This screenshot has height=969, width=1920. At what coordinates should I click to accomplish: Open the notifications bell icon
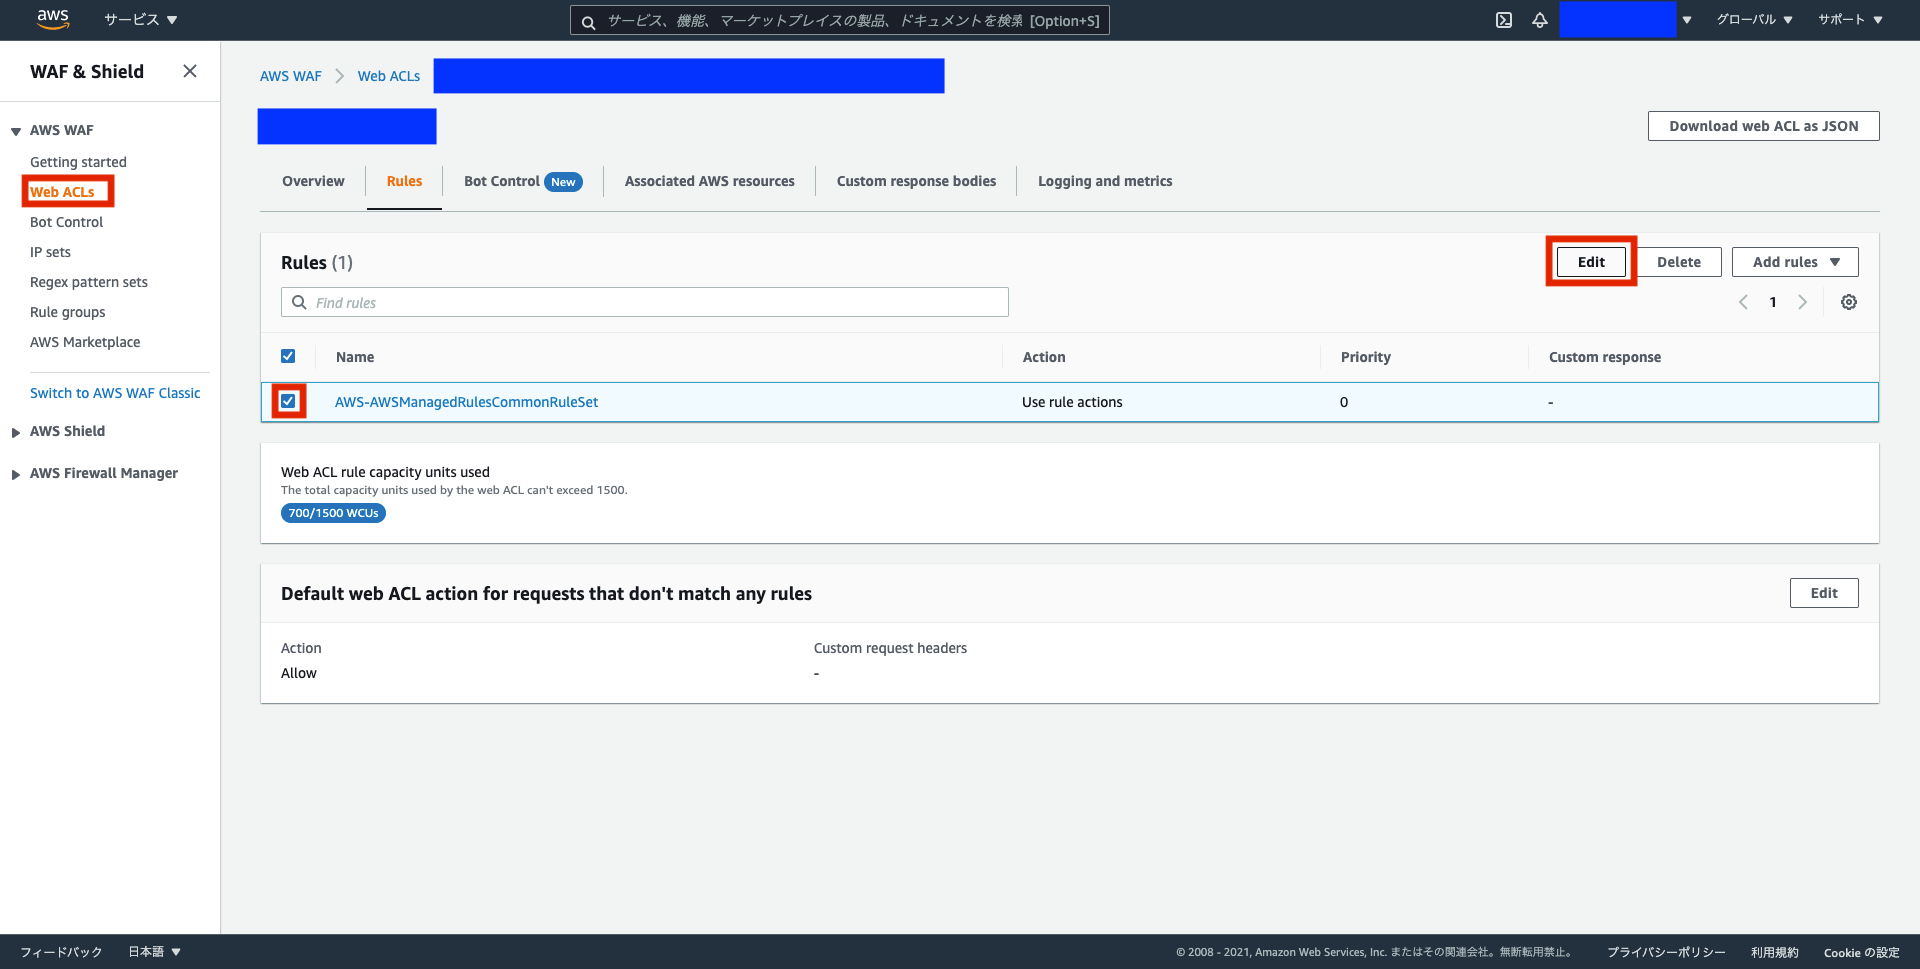pyautogui.click(x=1540, y=20)
